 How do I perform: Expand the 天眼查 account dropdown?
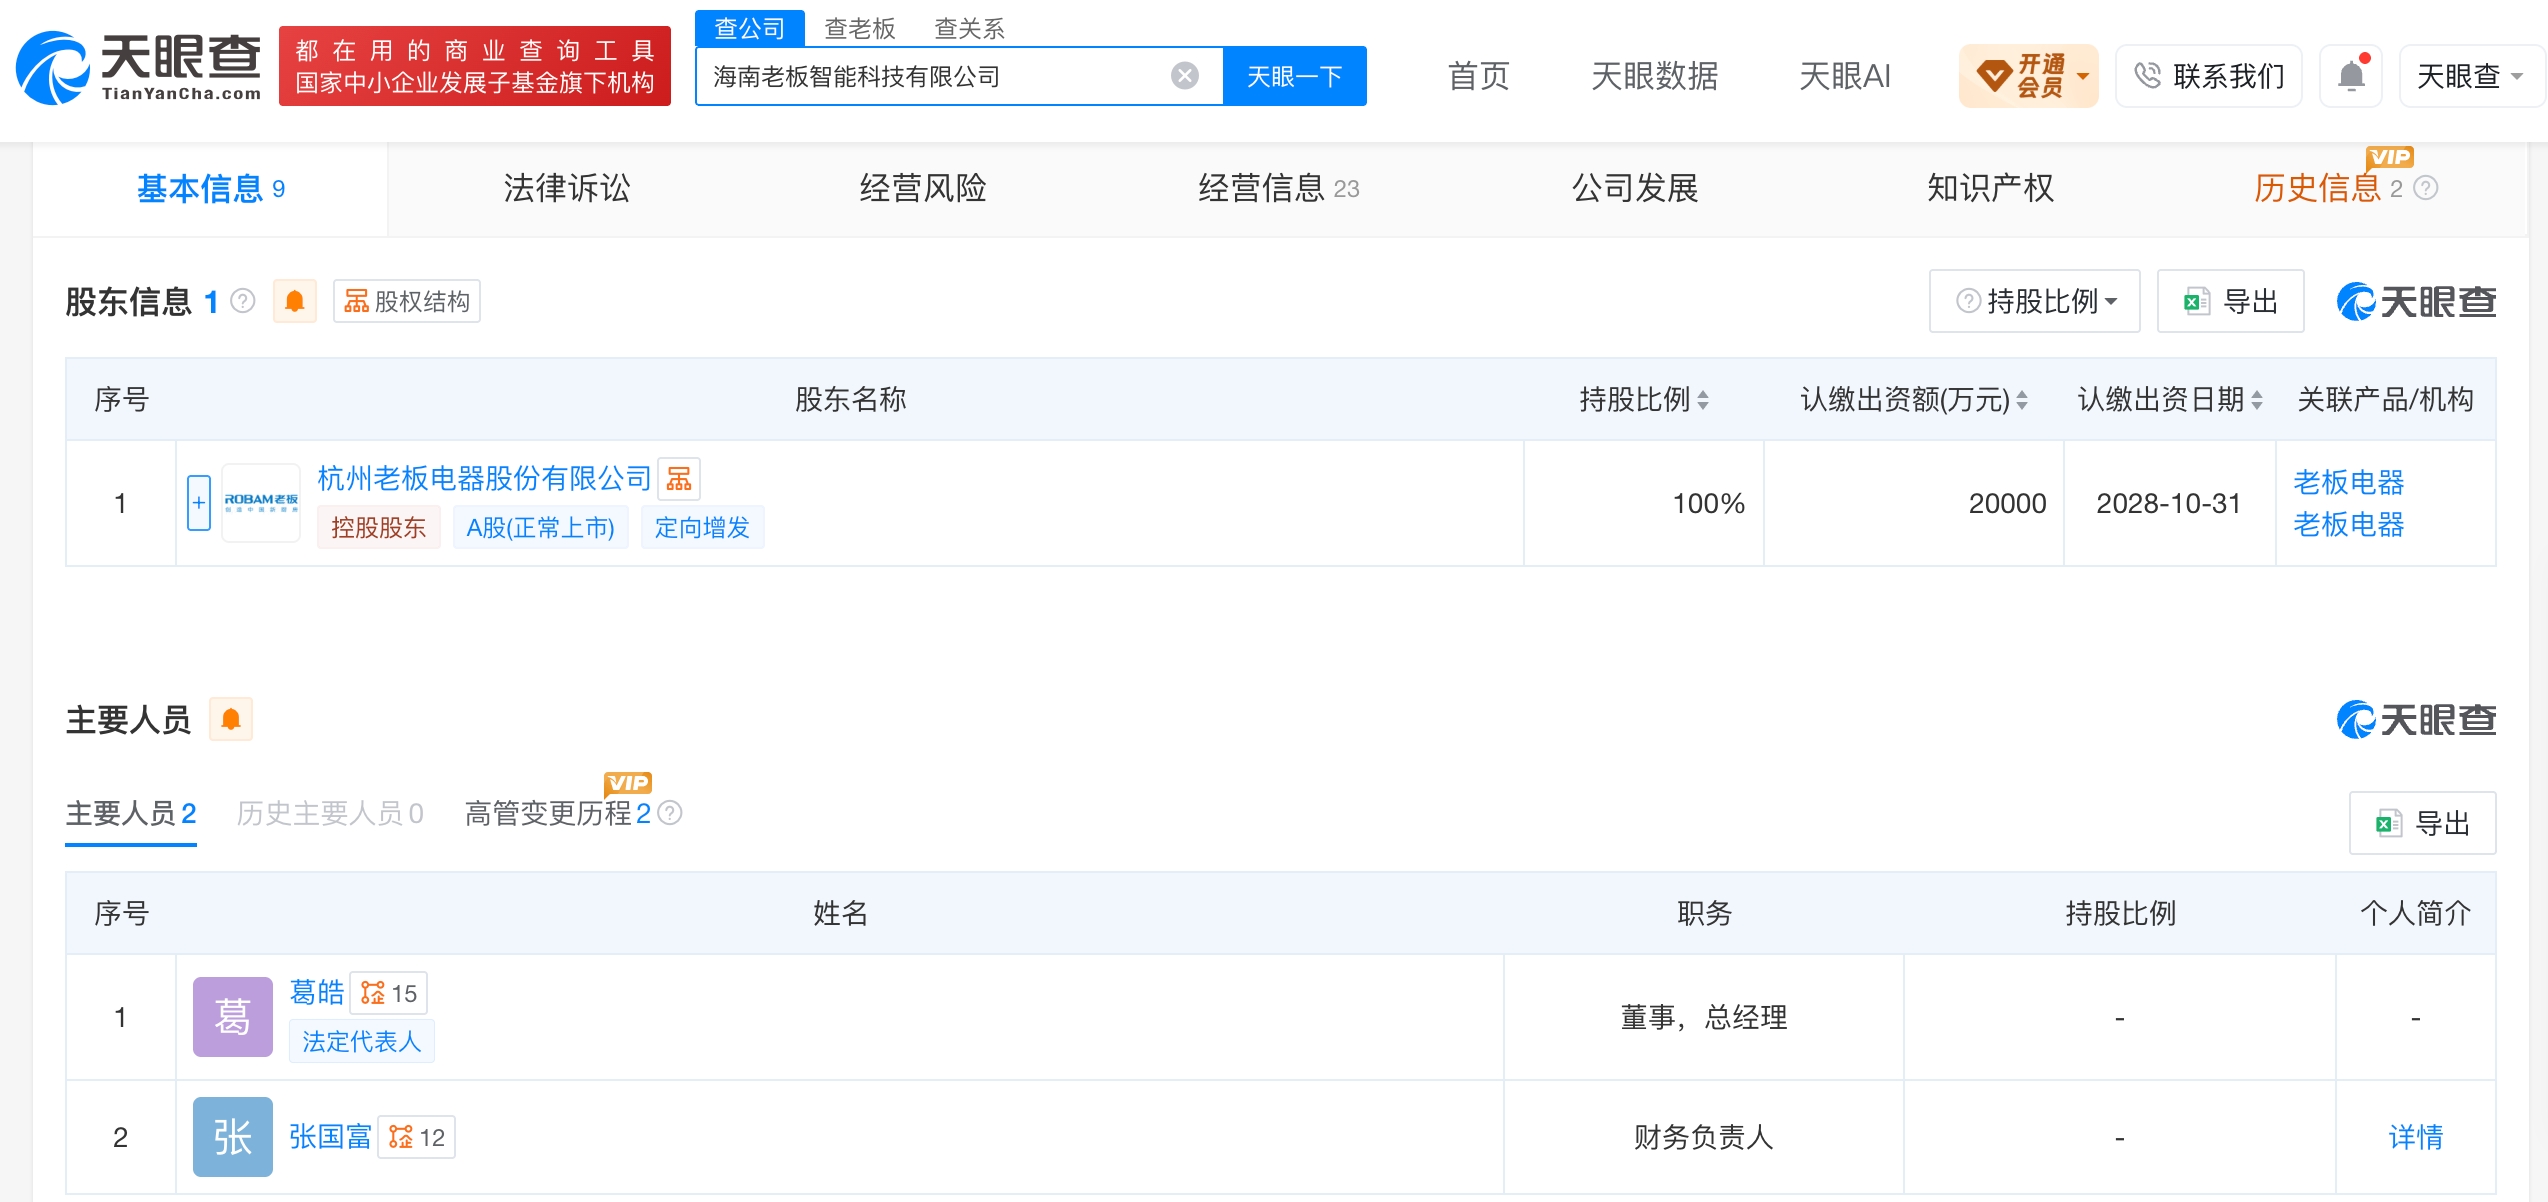[x=2470, y=76]
